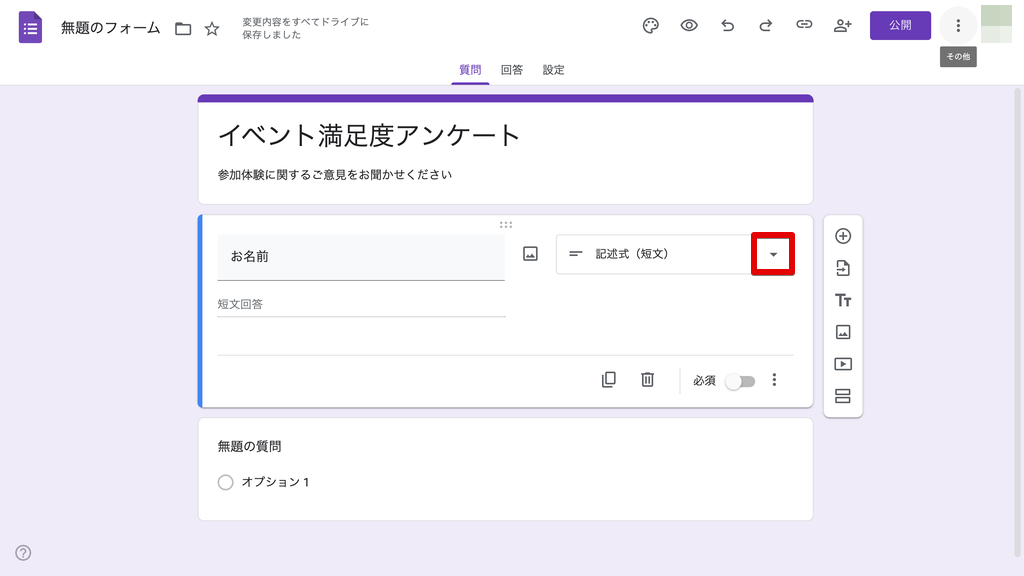Click the 公開 publish button

coord(900,26)
